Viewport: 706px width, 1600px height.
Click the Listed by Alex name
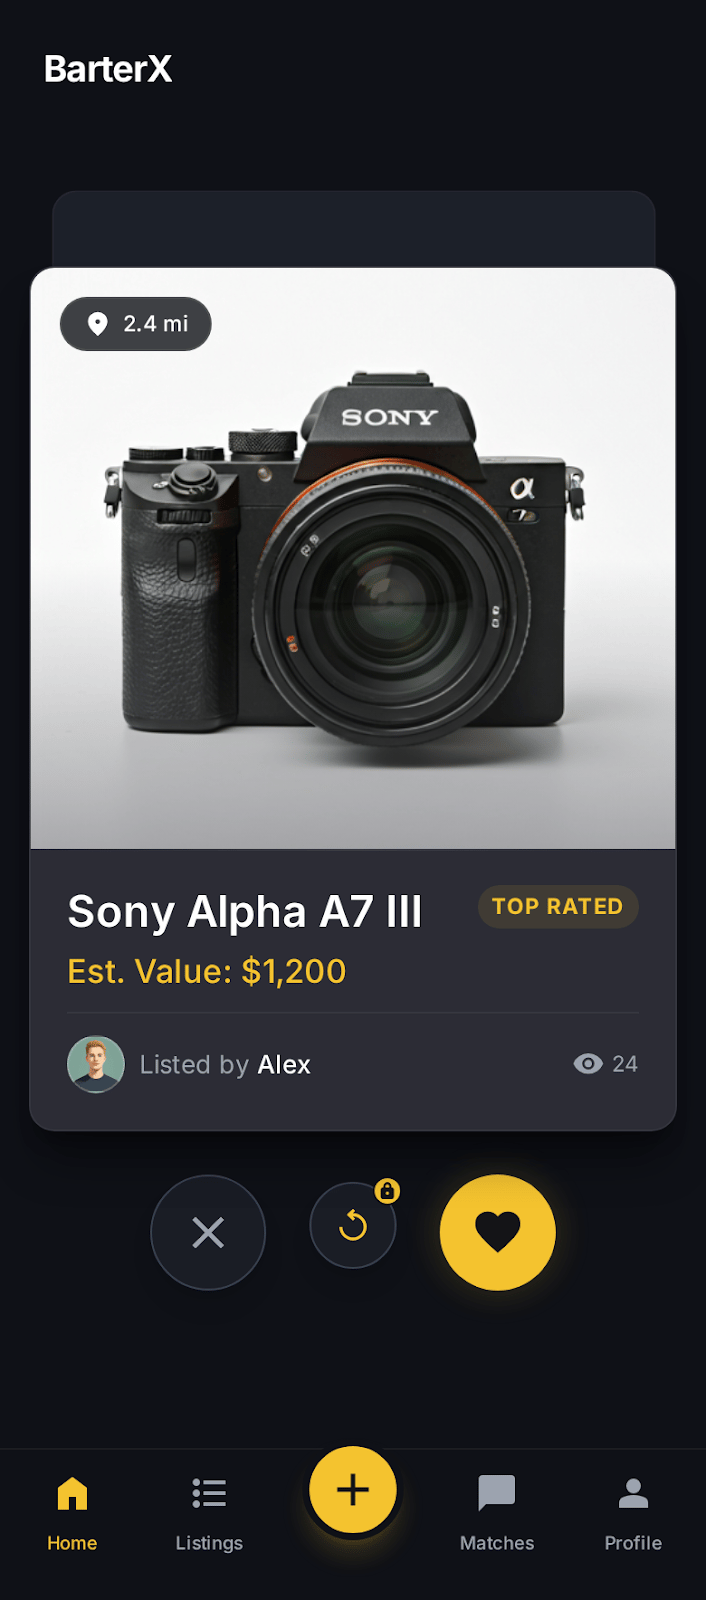284,1065
